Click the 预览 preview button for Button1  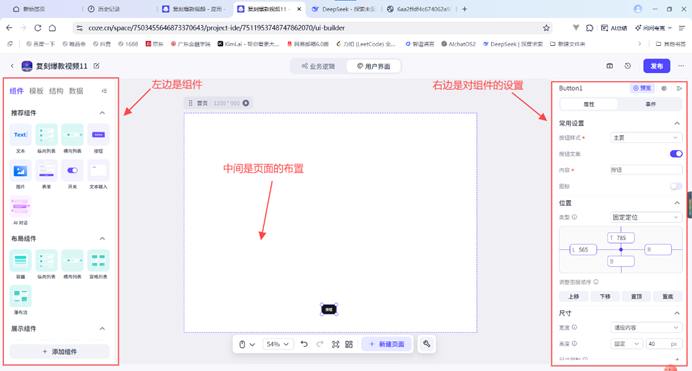(x=642, y=88)
